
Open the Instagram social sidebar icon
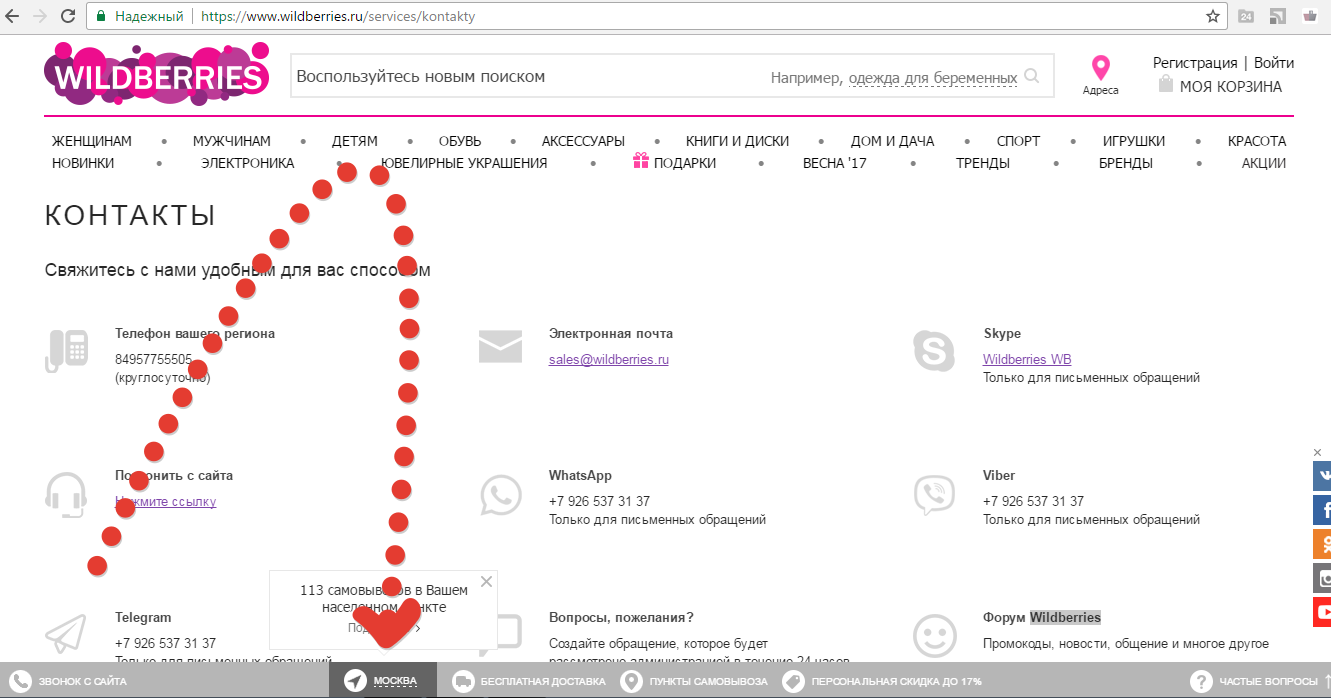(x=1322, y=578)
